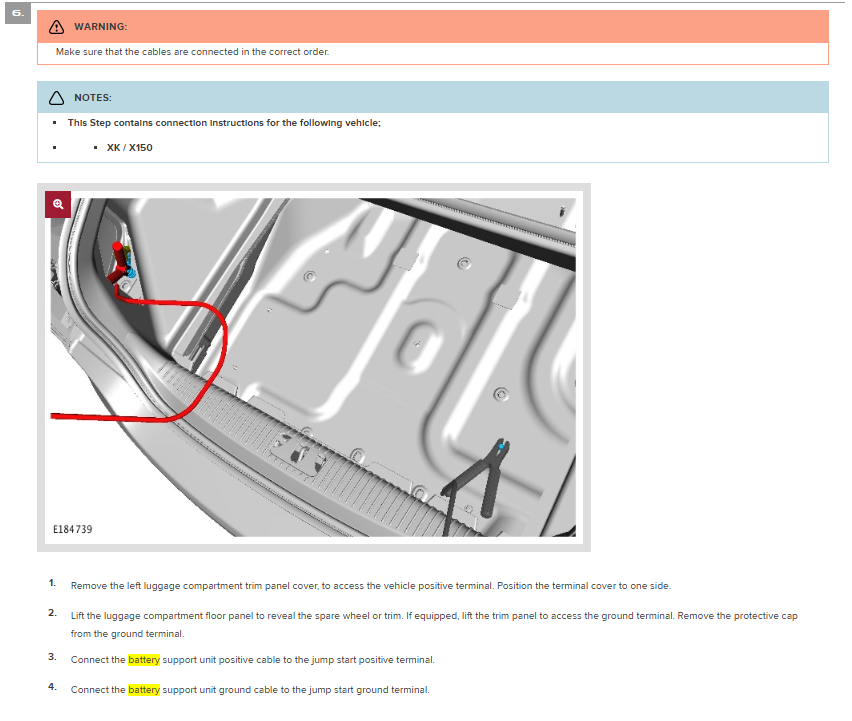Click the highlighted battery word in step 4
852x721 pixels.
click(143, 690)
